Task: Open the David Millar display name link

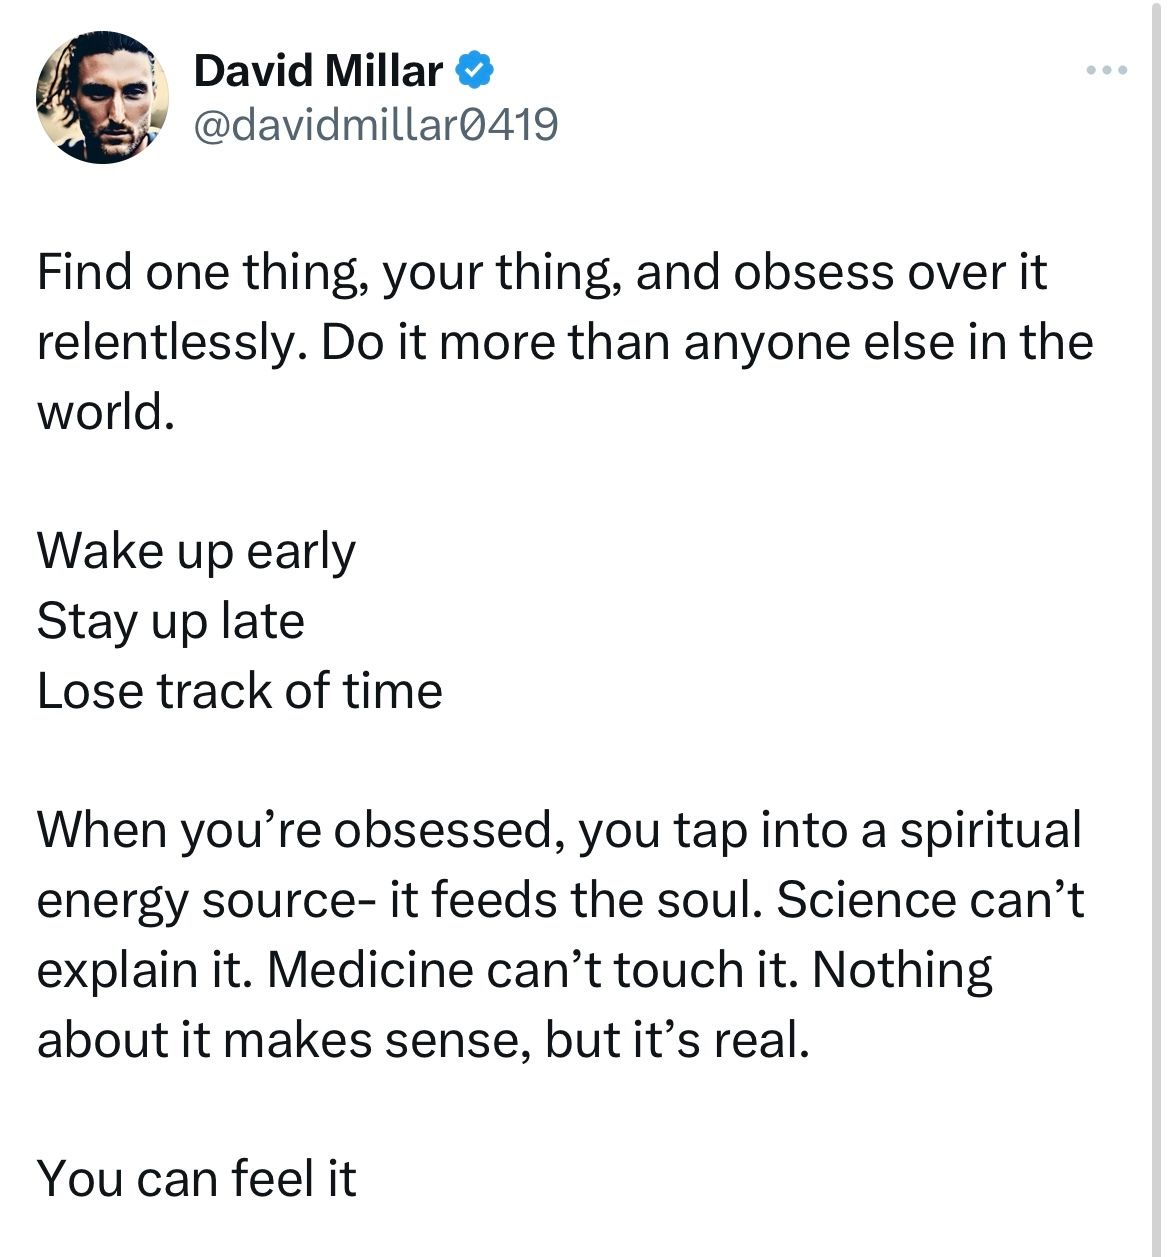Action: (x=318, y=71)
